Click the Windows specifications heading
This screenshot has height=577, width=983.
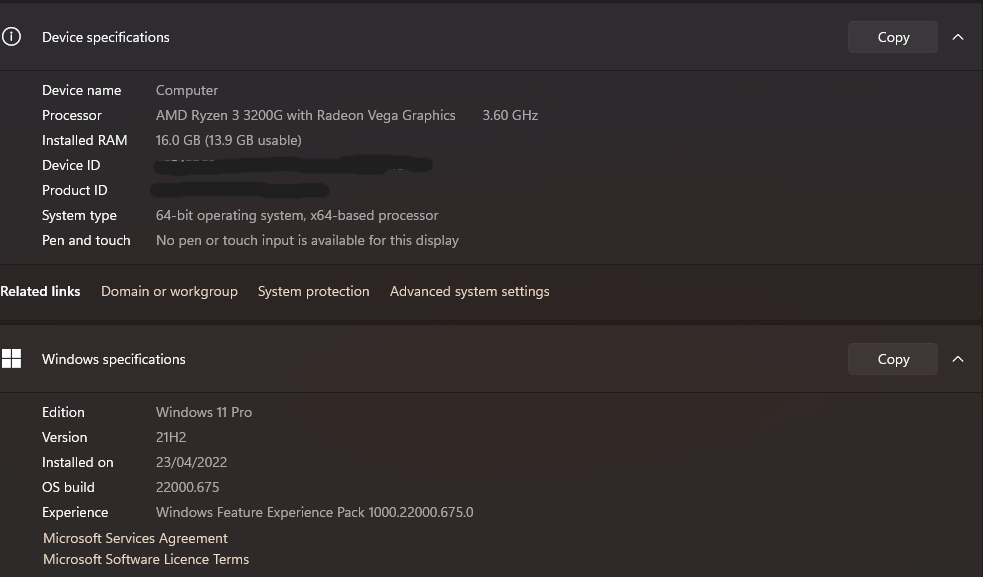click(114, 359)
